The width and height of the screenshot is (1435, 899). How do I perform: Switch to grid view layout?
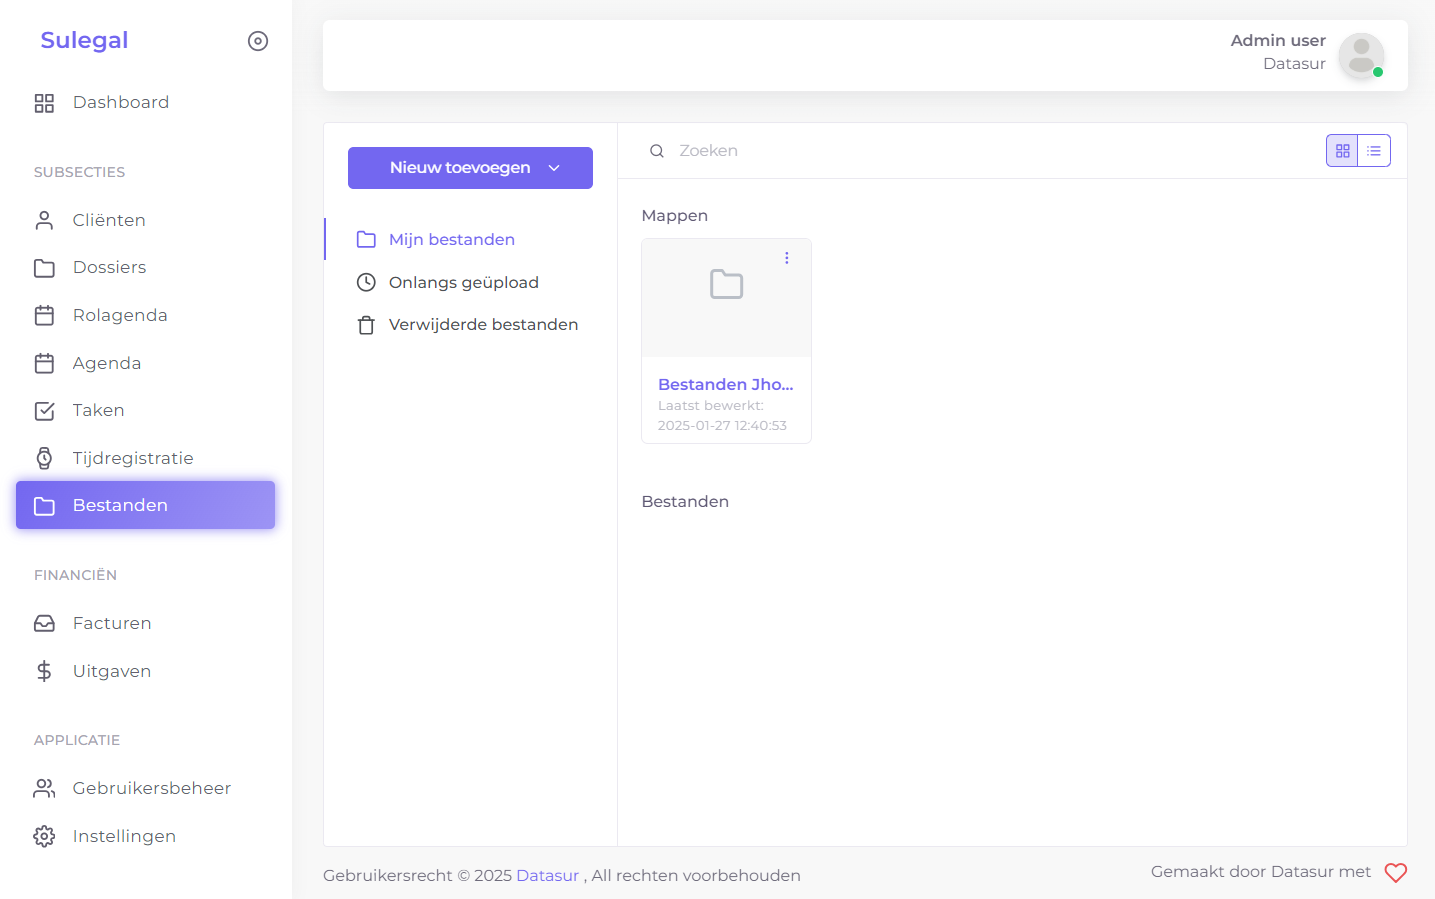[1342, 151]
